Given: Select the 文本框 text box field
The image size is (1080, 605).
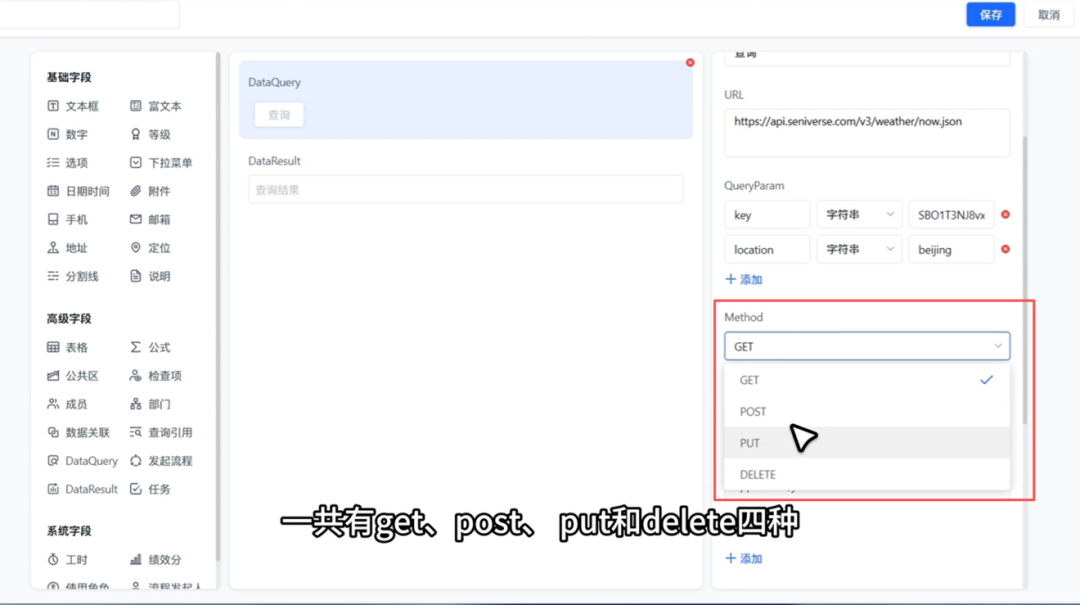Looking at the screenshot, I should [x=73, y=106].
